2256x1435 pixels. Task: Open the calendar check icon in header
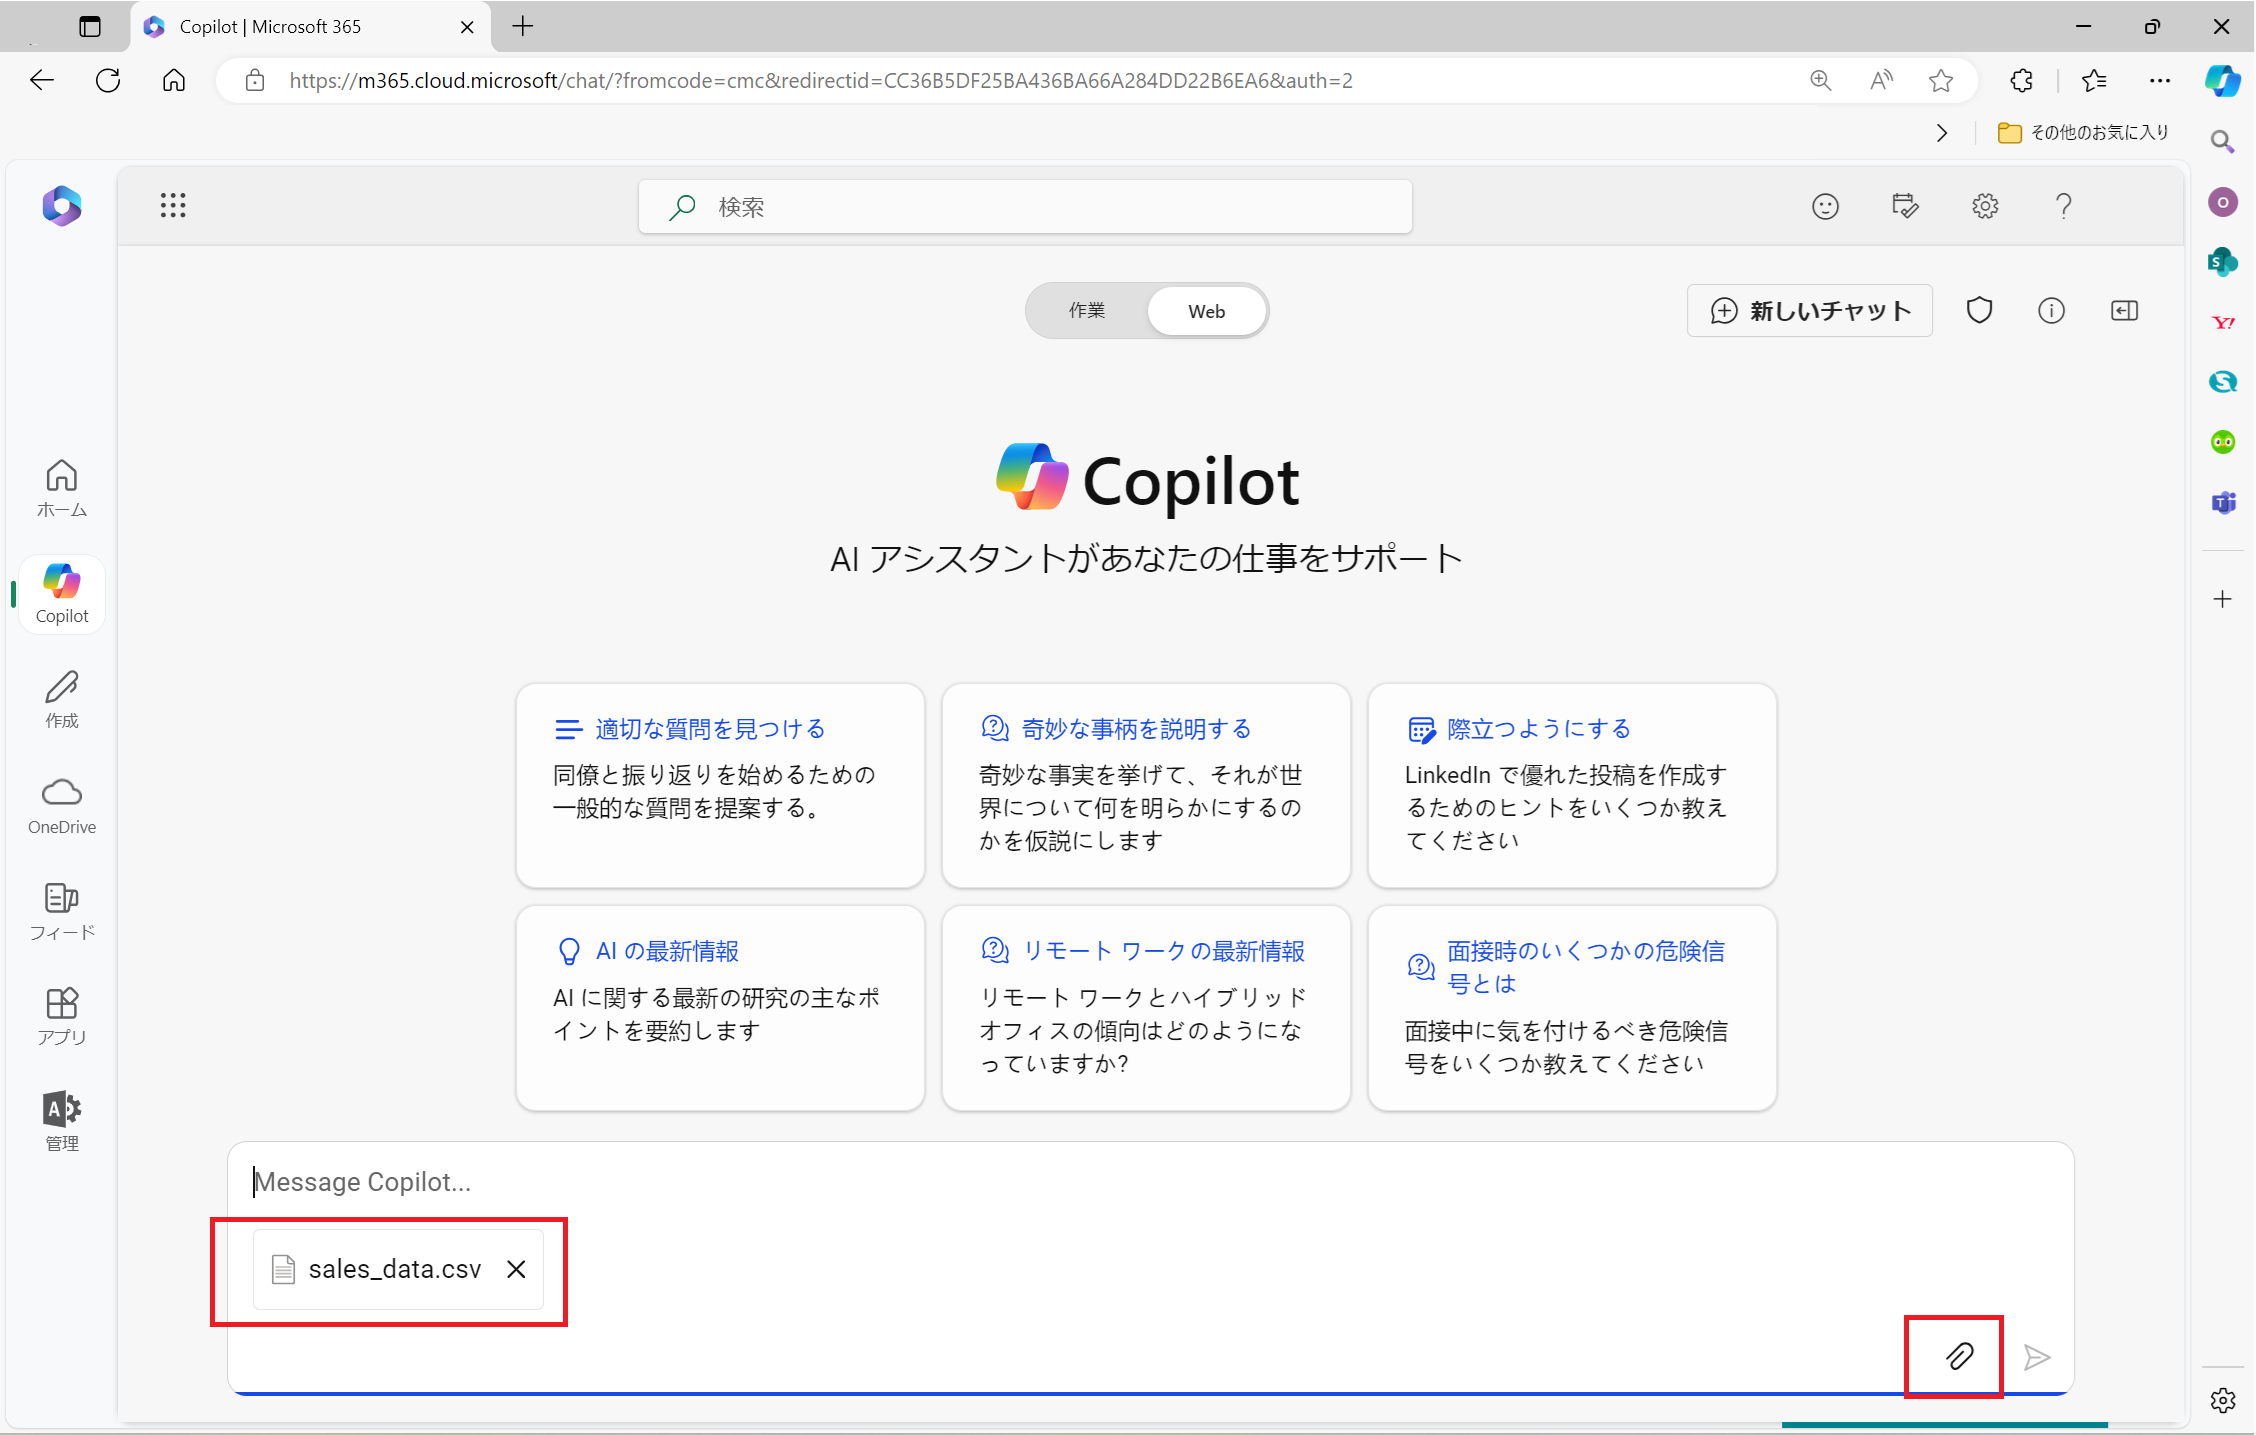pos(1905,206)
